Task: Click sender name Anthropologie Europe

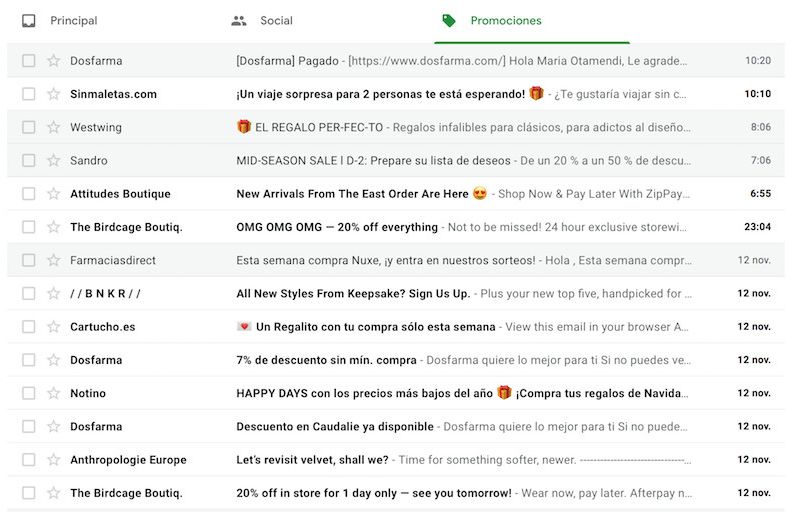Action: click(128, 460)
